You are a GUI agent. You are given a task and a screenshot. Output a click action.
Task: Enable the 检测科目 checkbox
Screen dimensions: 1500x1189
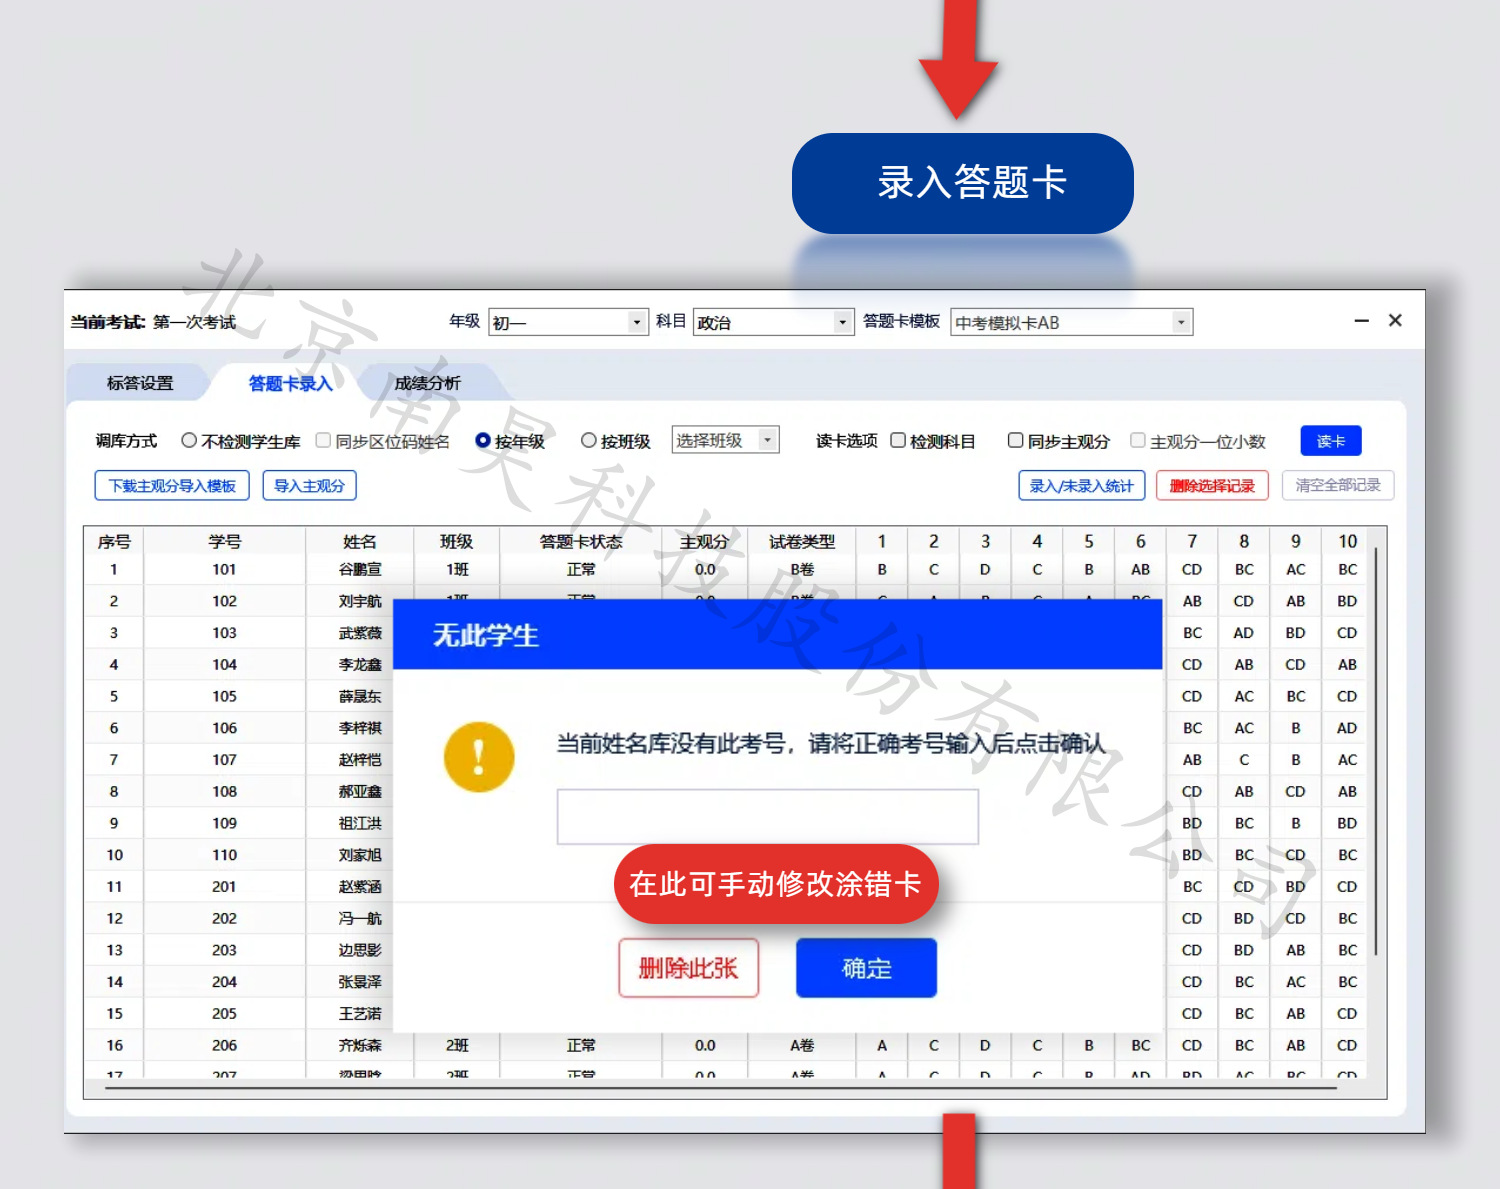[x=898, y=441]
